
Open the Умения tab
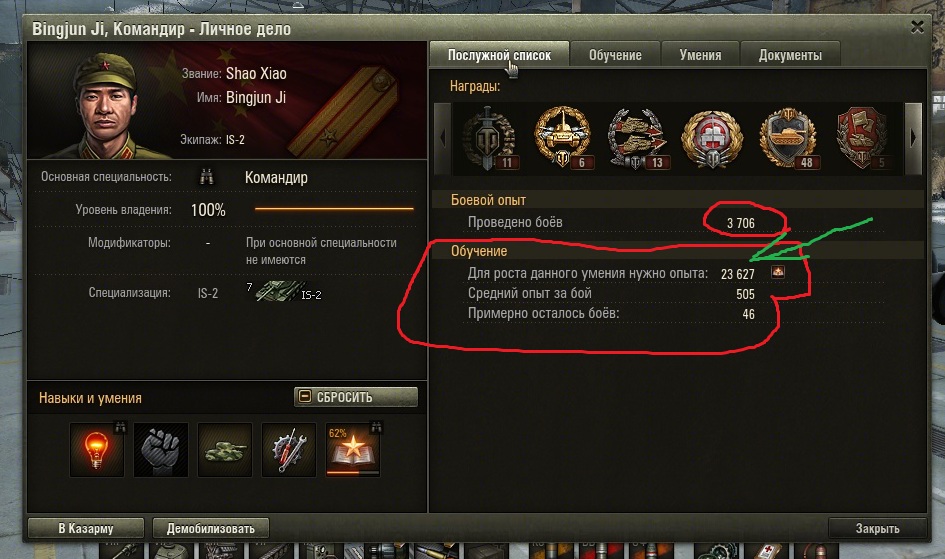click(700, 55)
